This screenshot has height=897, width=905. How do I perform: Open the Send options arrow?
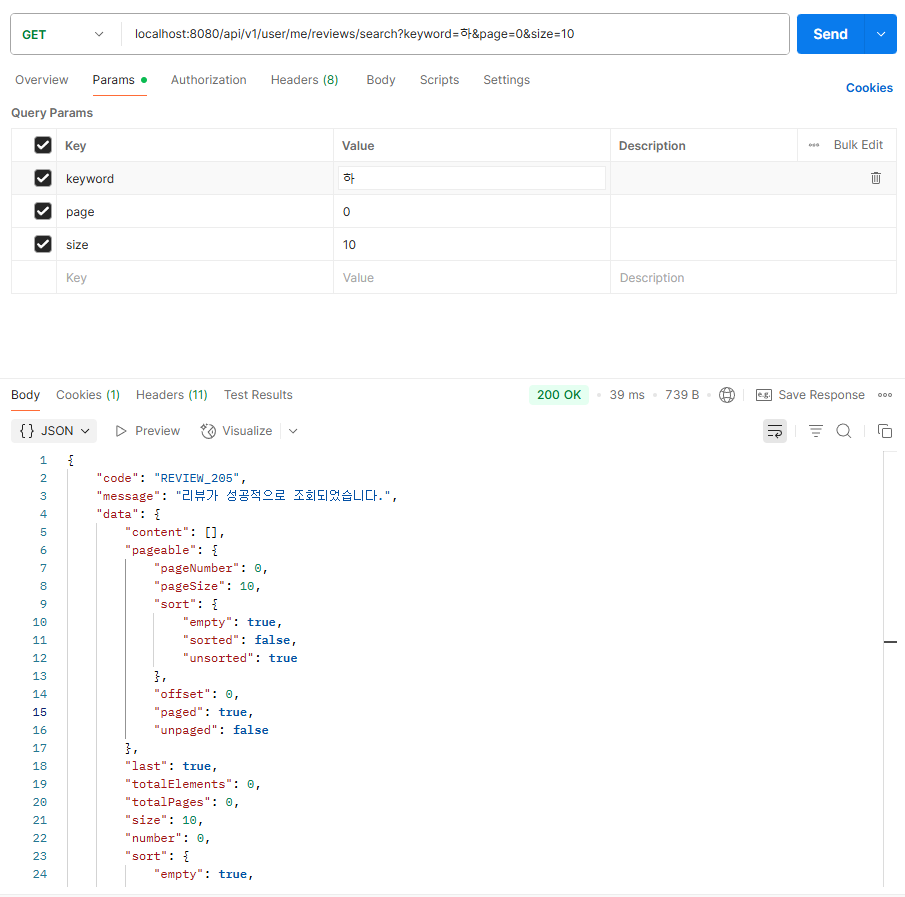coord(881,34)
